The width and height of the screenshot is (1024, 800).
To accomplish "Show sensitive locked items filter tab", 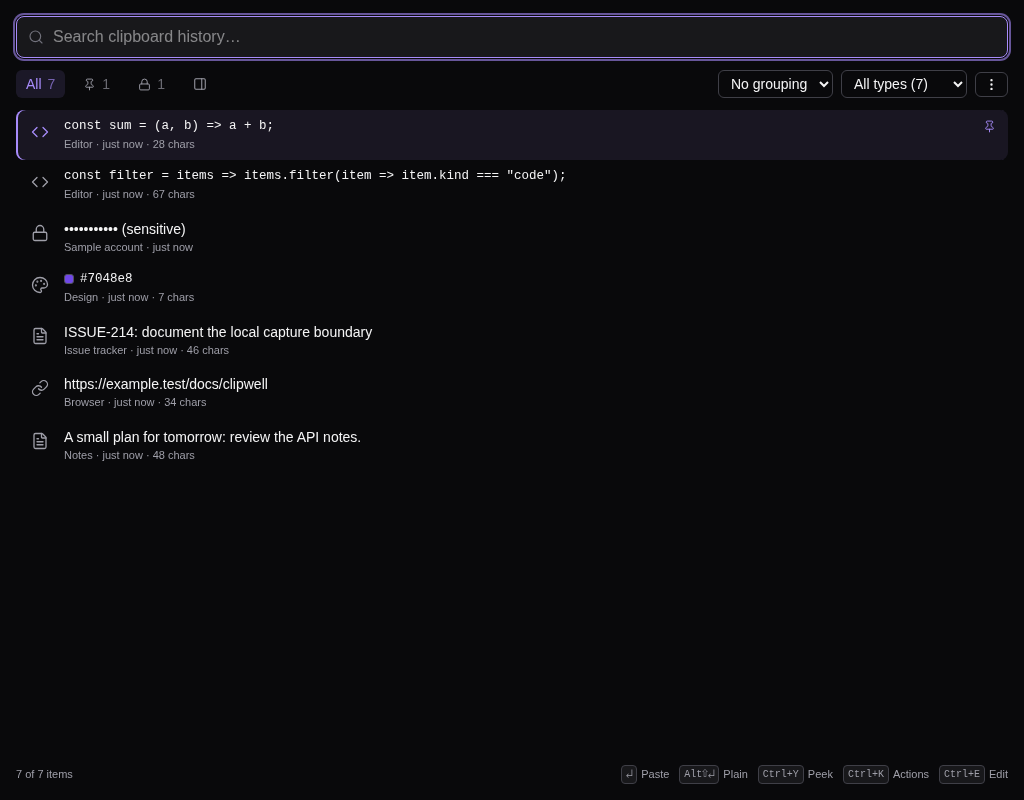I will click(x=152, y=84).
